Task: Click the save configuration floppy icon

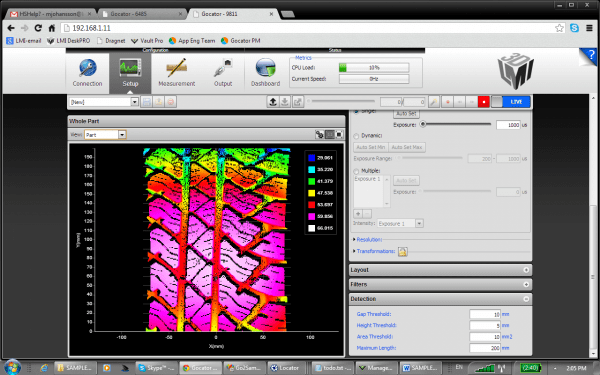Action: 147,102
